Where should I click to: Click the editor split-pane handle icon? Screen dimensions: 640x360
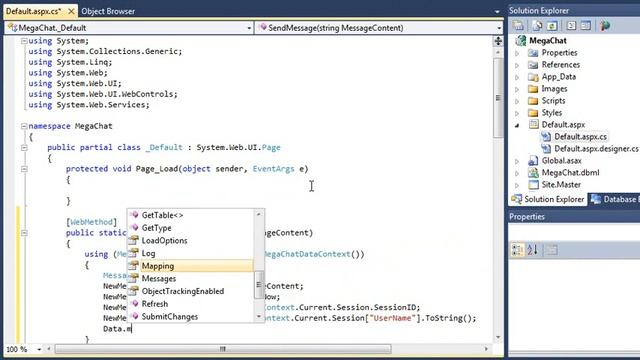498,41
